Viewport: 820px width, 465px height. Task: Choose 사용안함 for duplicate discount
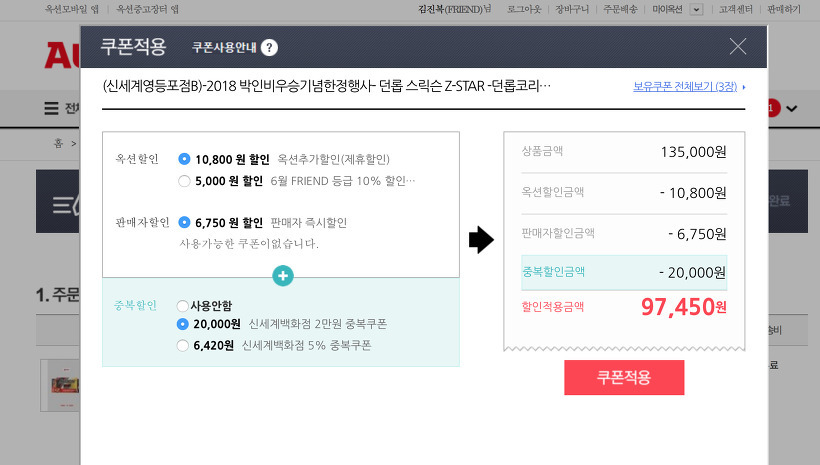pyautogui.click(x=182, y=306)
